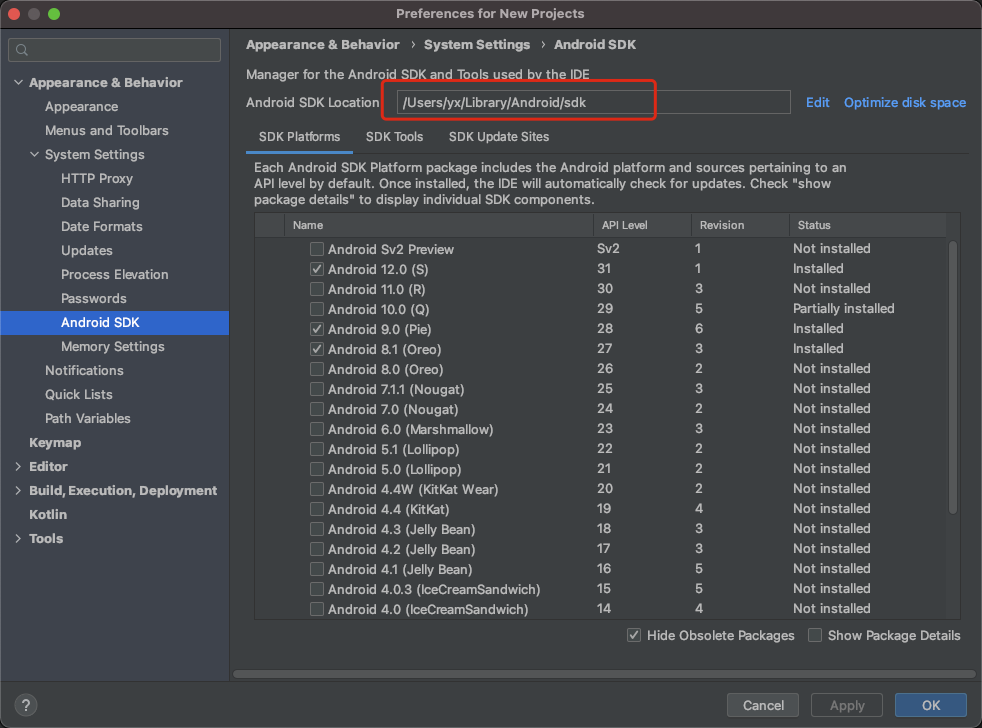Enable Show Package Details
The width and height of the screenshot is (982, 728).
(x=815, y=635)
